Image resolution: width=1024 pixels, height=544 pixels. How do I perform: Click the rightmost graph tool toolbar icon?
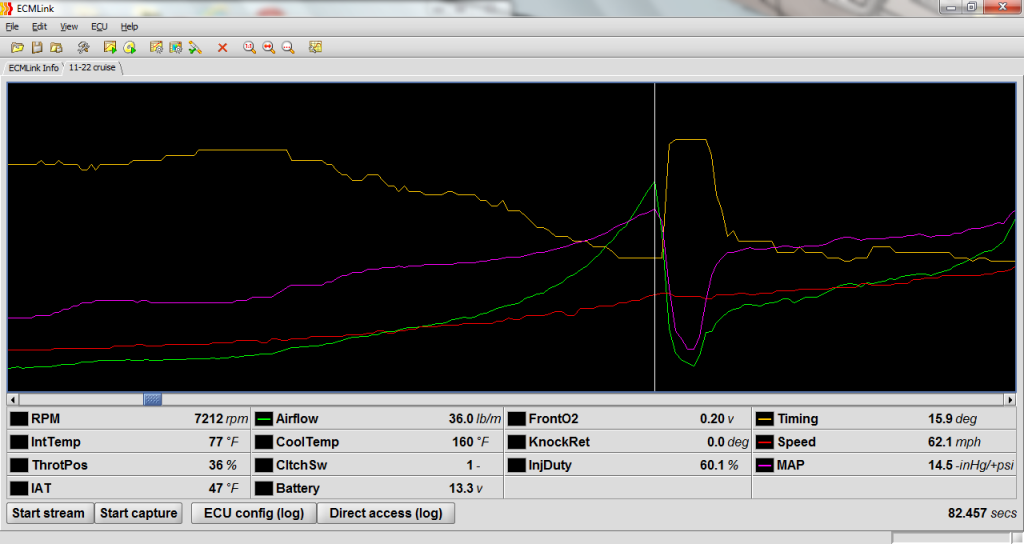click(315, 48)
